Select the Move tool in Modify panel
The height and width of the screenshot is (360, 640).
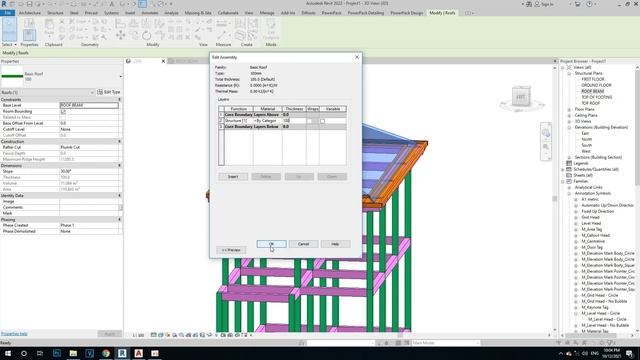120,36
